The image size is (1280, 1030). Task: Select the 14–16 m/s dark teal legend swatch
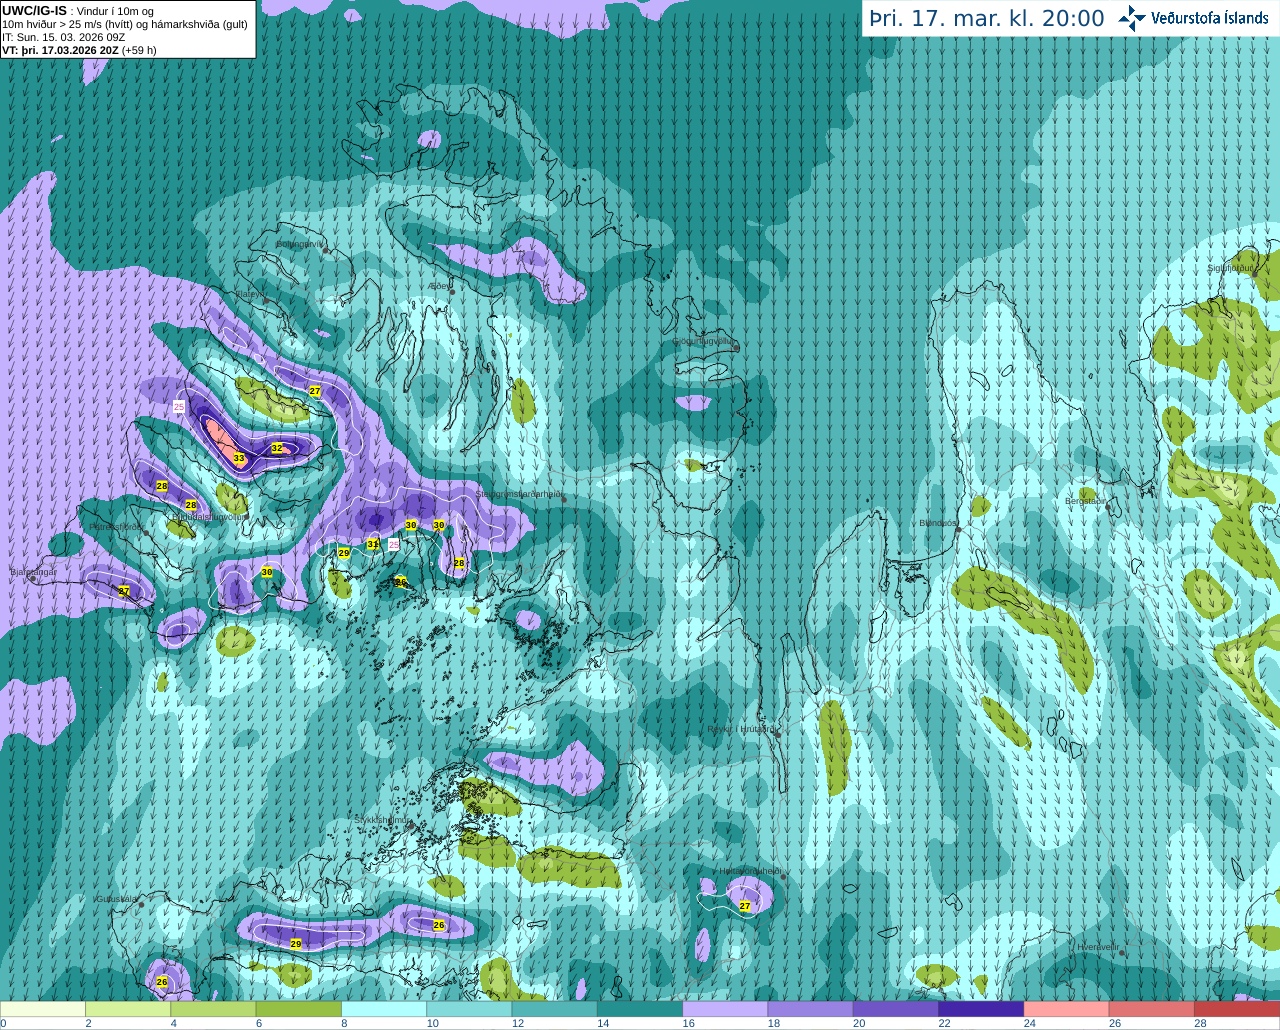point(640,1009)
